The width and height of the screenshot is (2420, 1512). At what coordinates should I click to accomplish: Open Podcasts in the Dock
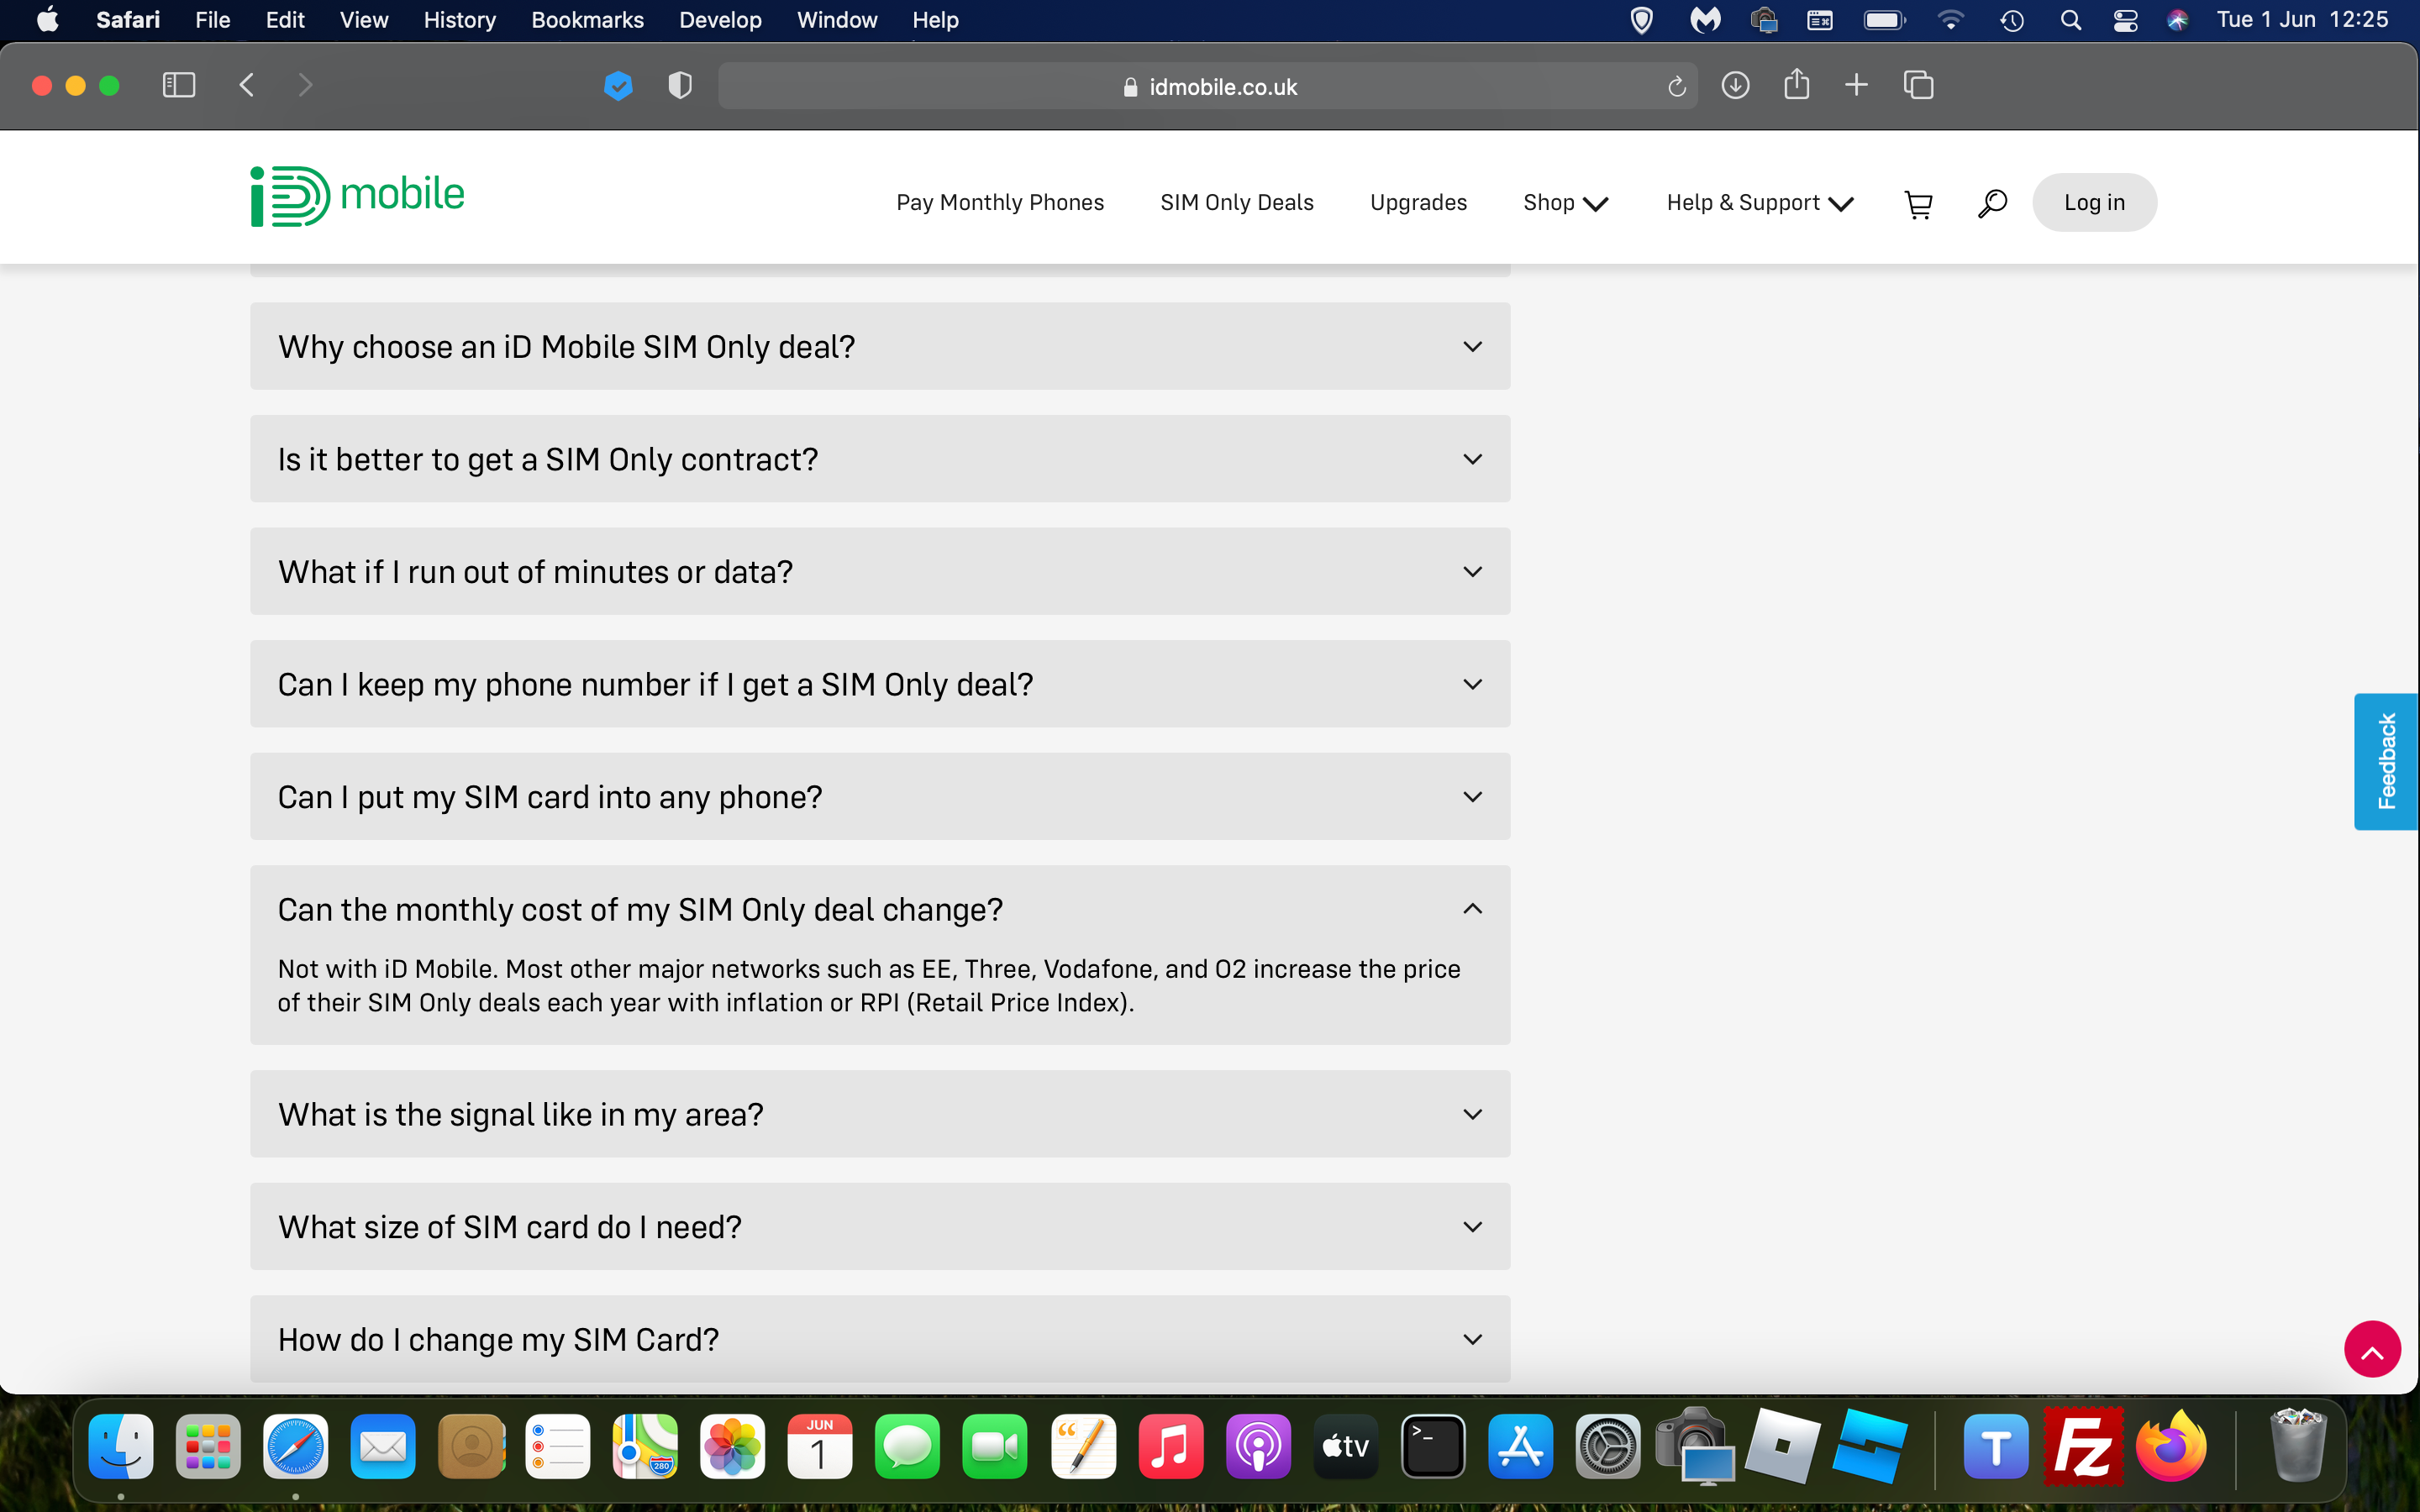pos(1258,1446)
